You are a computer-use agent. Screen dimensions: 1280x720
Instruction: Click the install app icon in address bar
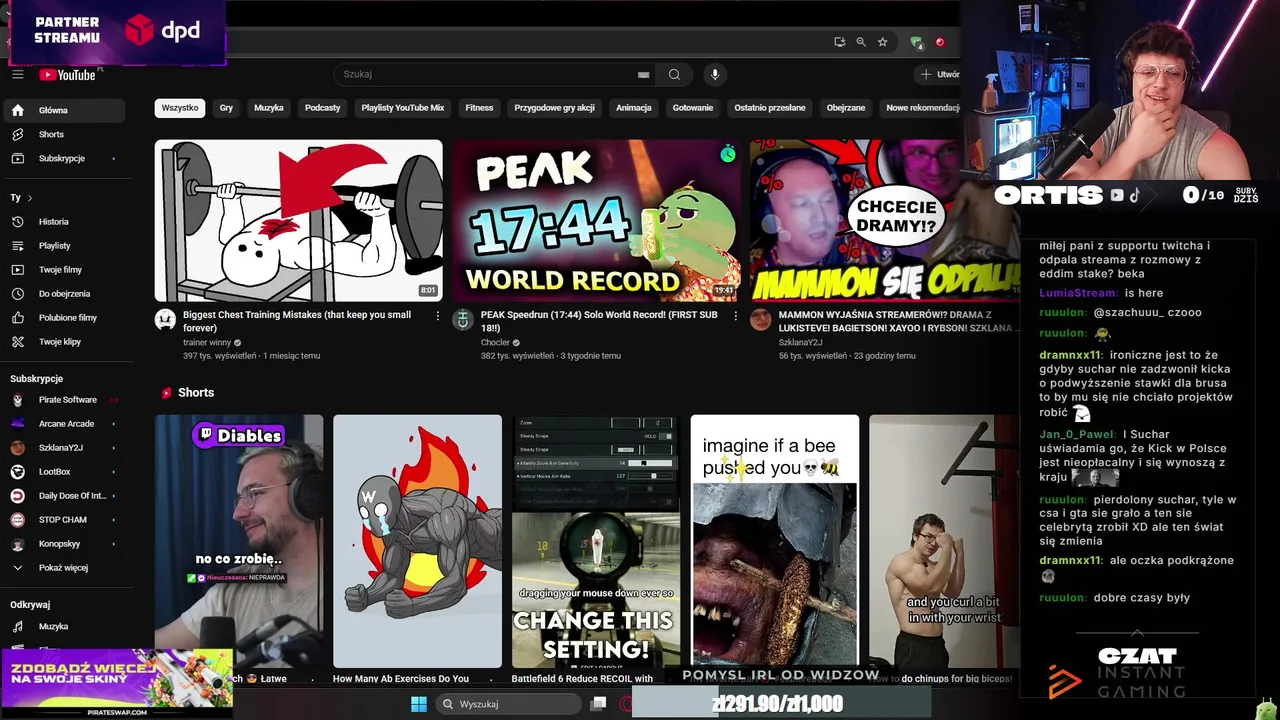pyautogui.click(x=839, y=42)
